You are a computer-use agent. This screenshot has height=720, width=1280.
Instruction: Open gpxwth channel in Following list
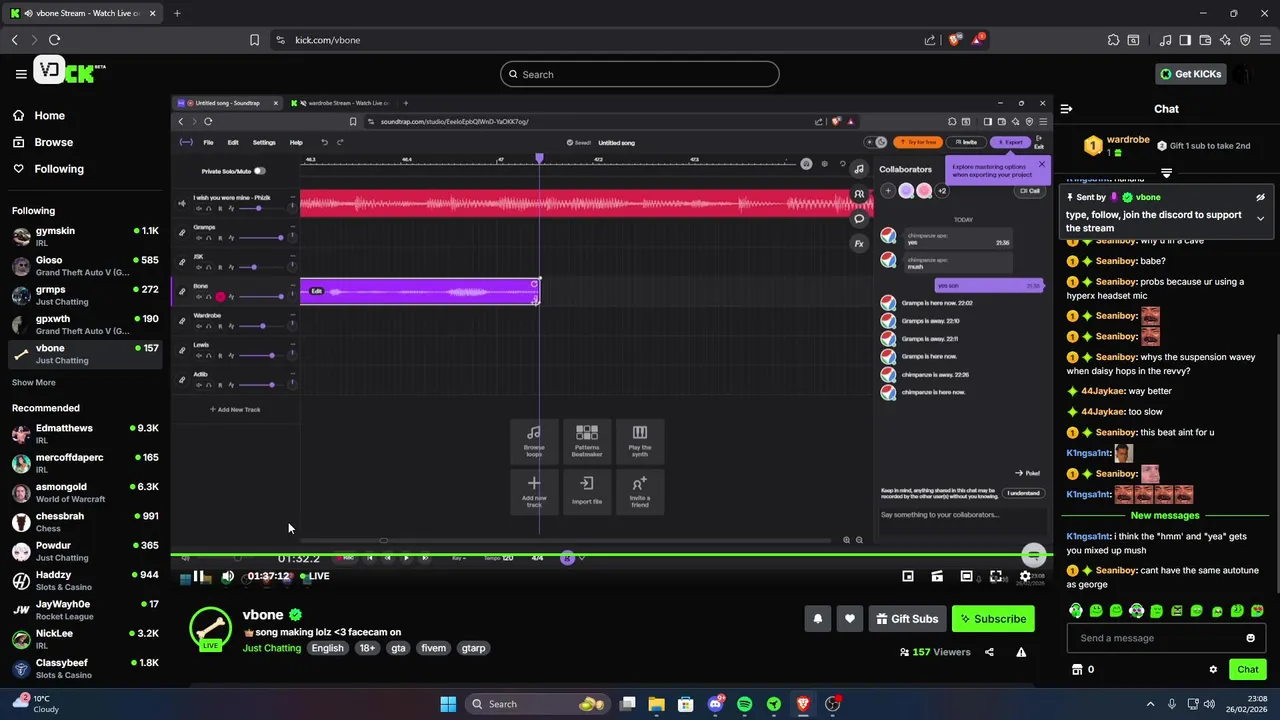tap(85, 324)
